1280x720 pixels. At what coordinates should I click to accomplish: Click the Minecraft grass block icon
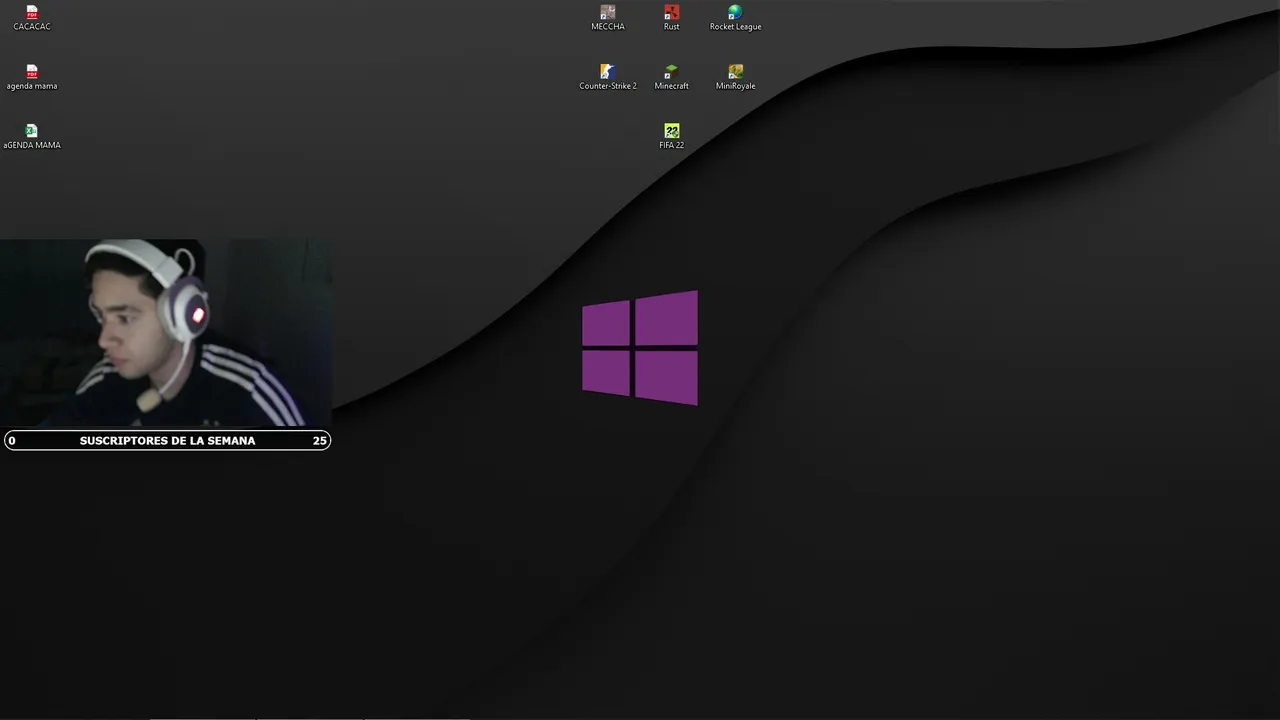672,72
